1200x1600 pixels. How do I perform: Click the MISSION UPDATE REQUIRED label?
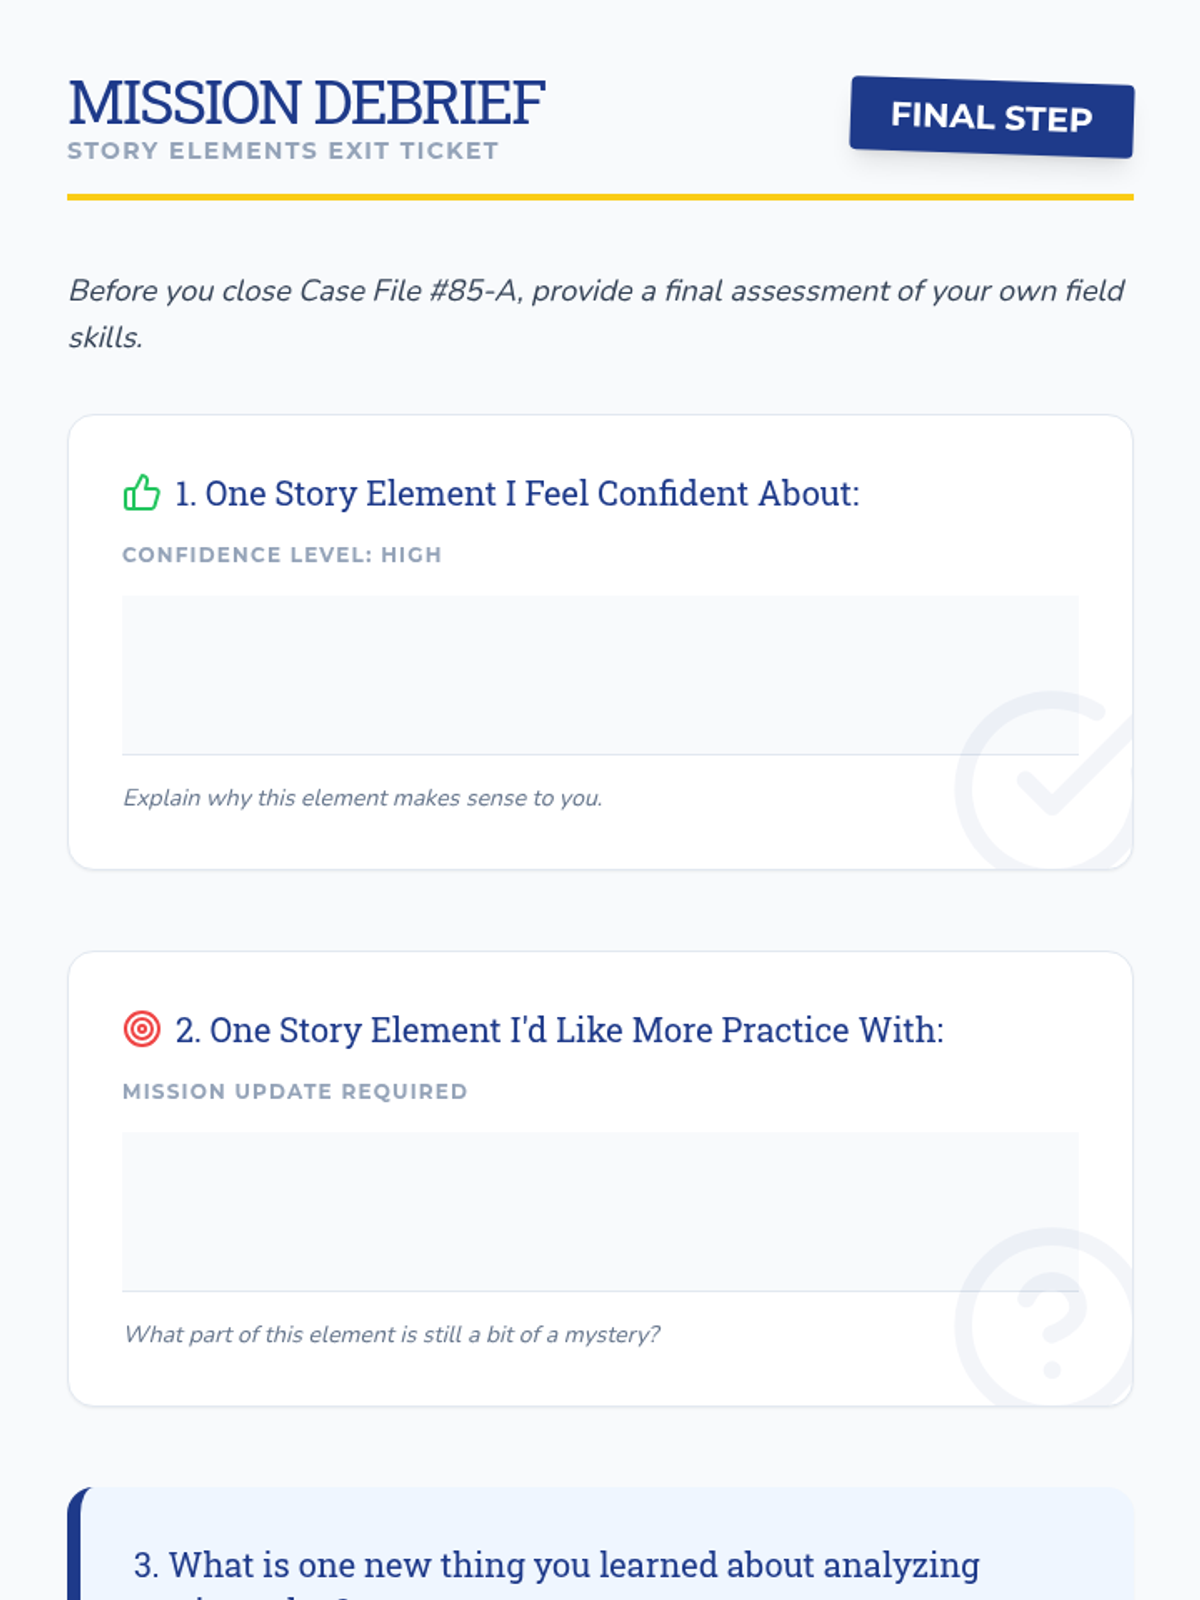click(295, 1091)
